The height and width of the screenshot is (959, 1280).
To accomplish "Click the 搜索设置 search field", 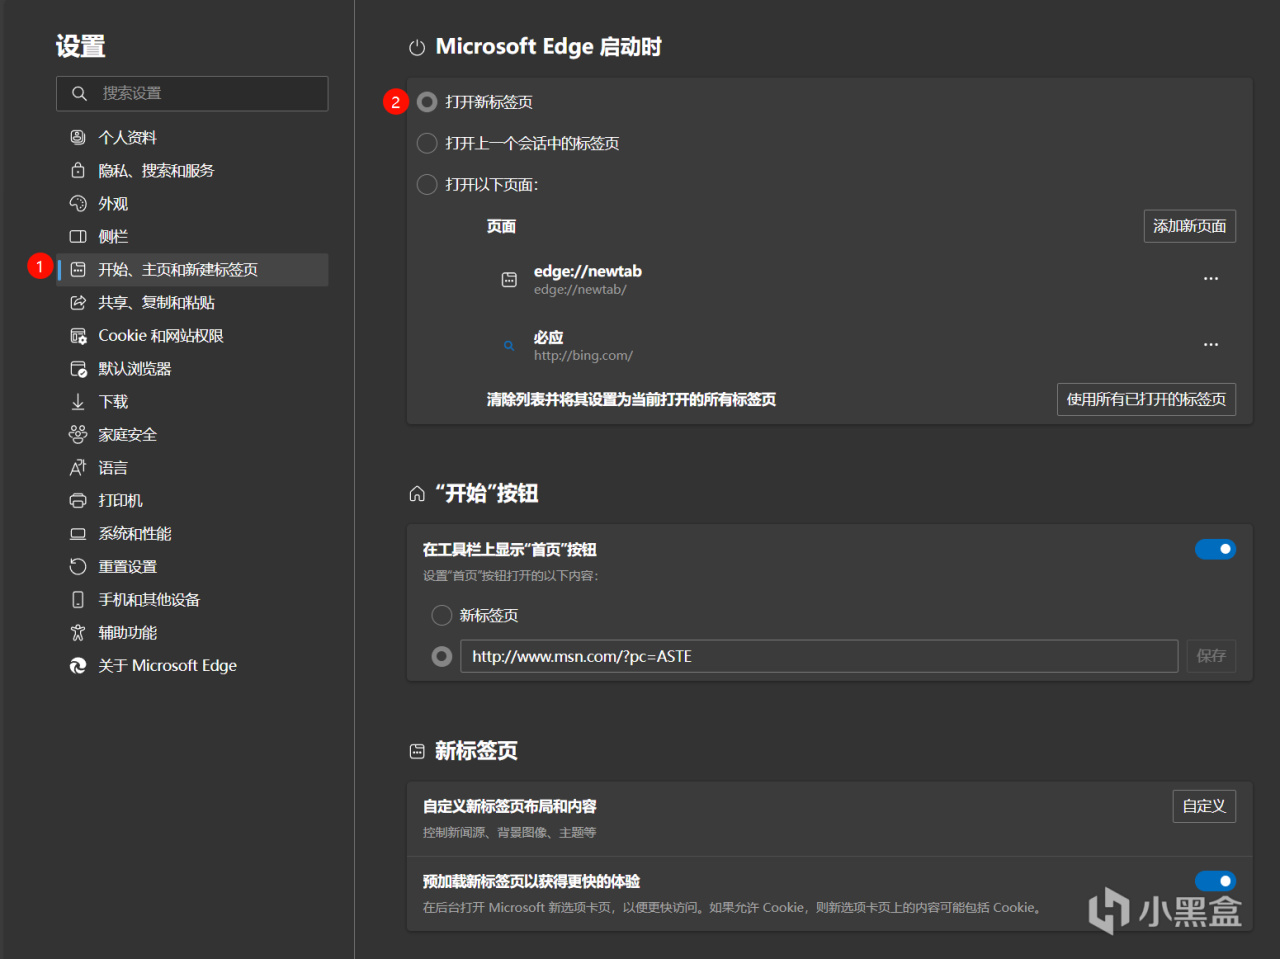I will 192,93.
